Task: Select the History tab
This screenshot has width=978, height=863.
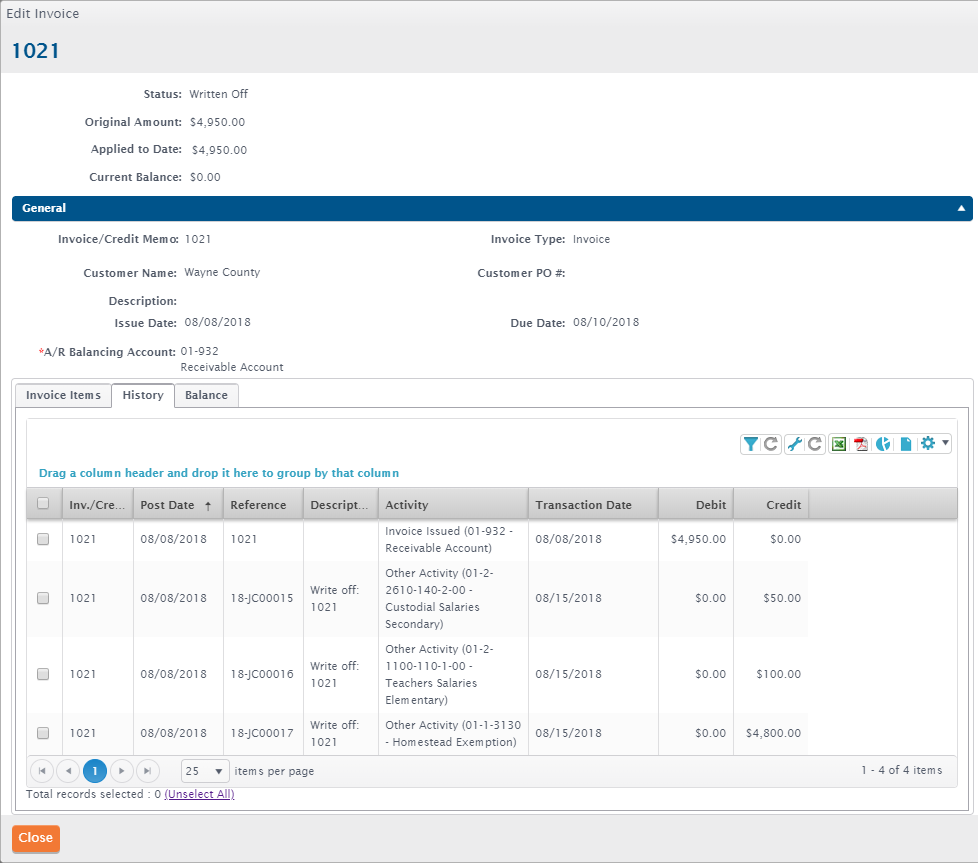Action: [x=143, y=395]
